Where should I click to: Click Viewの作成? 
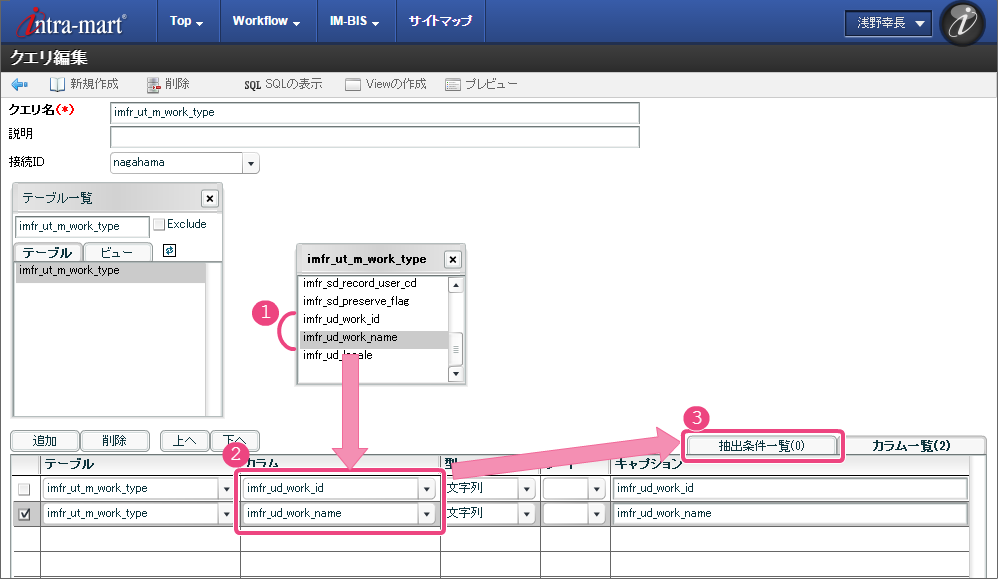tap(386, 84)
